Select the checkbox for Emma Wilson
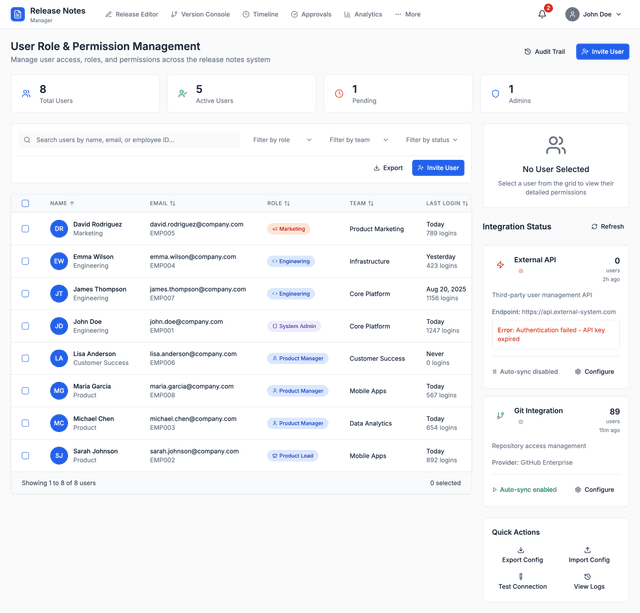 click(26, 261)
